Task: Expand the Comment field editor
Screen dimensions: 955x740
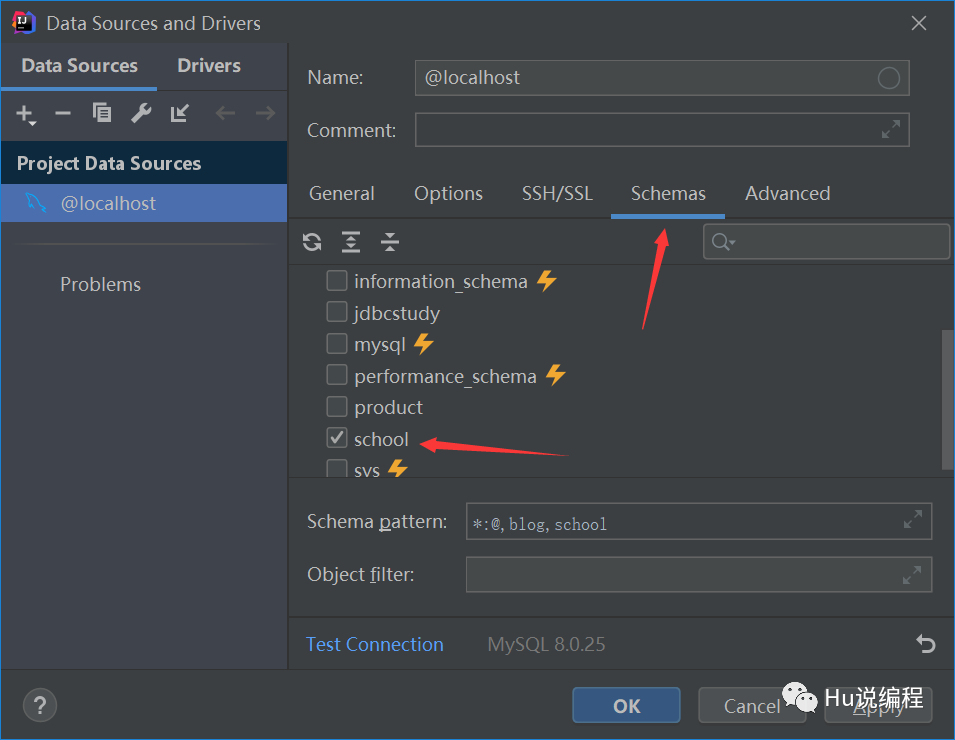Action: tap(890, 130)
